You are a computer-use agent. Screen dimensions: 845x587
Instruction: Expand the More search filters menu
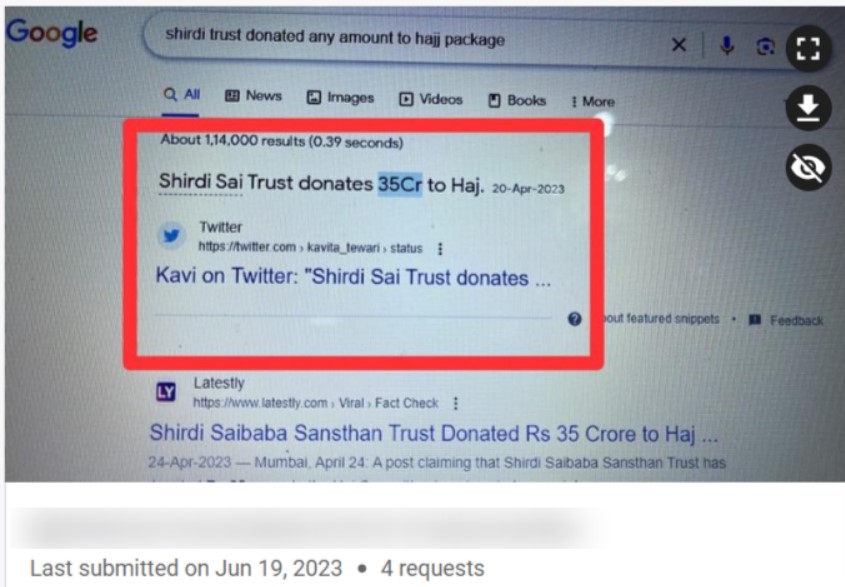tap(593, 101)
